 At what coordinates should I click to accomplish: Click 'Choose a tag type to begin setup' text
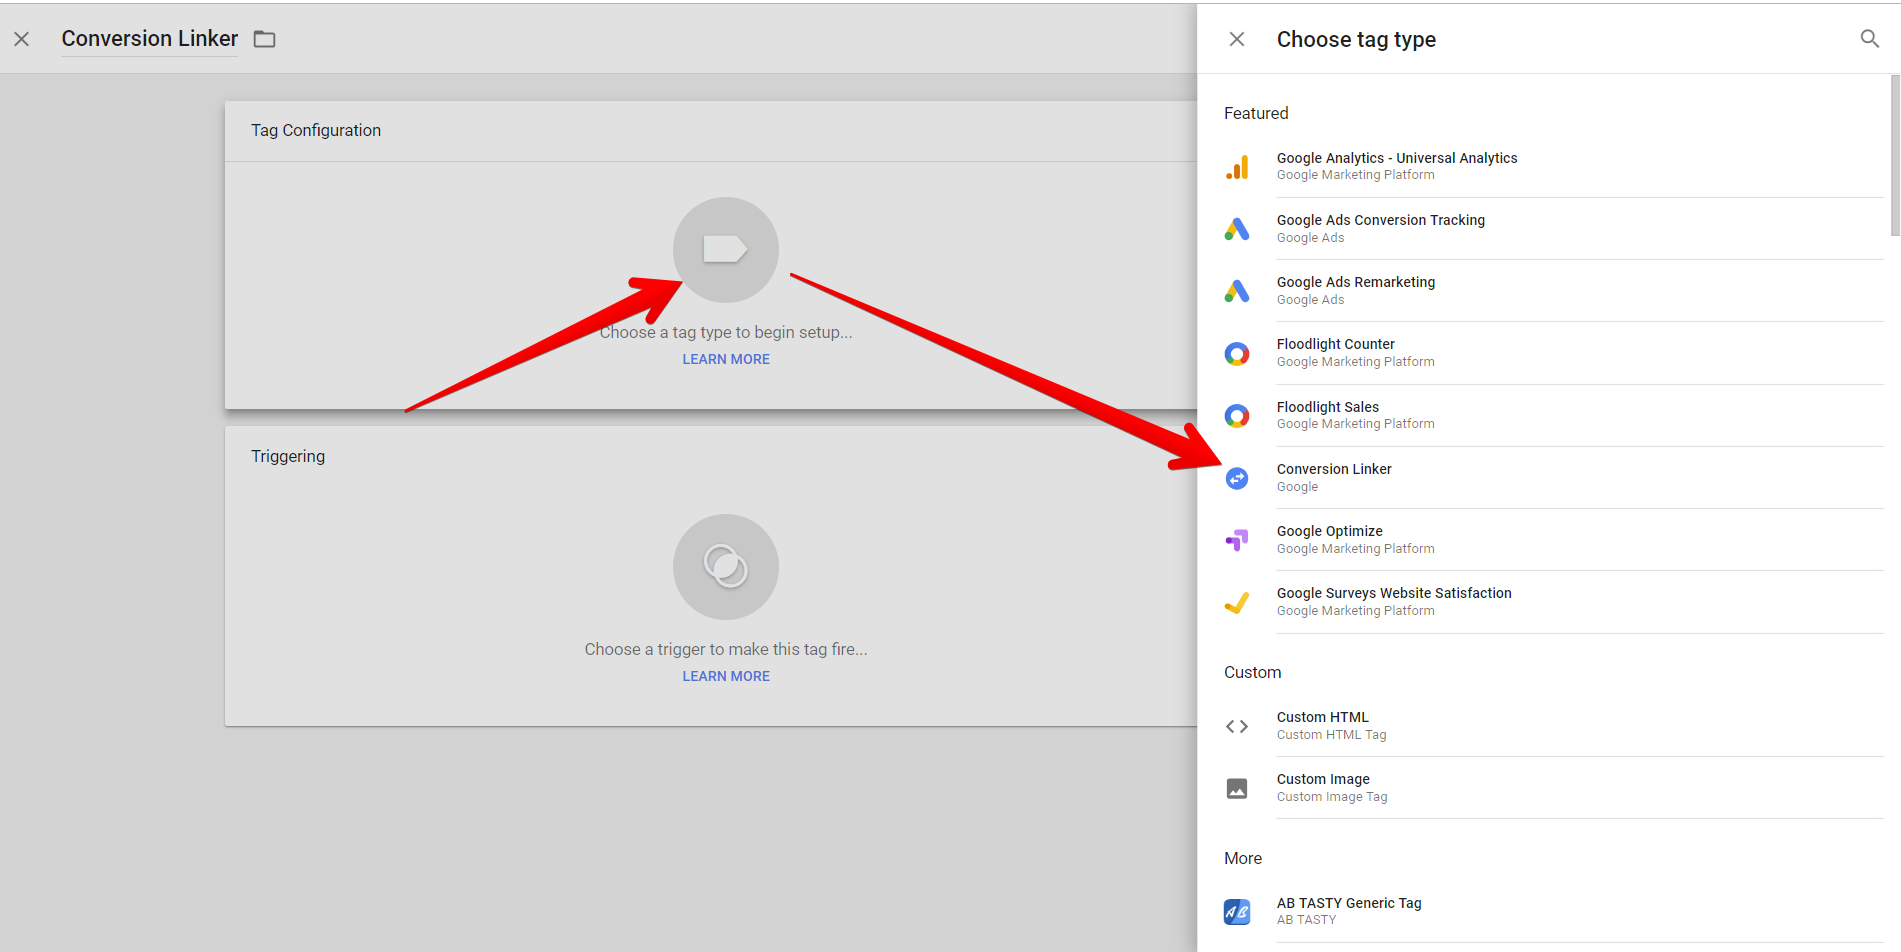pos(726,332)
